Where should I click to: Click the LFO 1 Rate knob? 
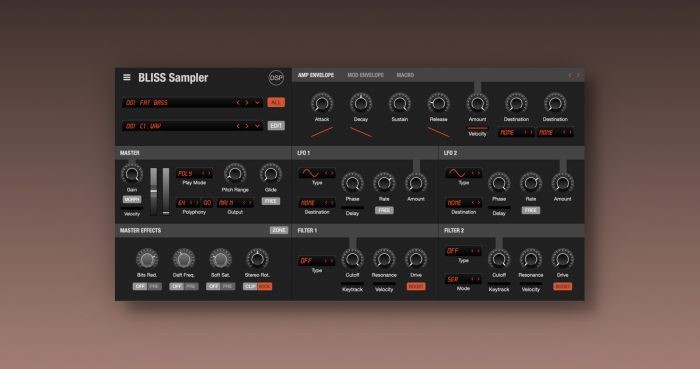click(x=384, y=183)
